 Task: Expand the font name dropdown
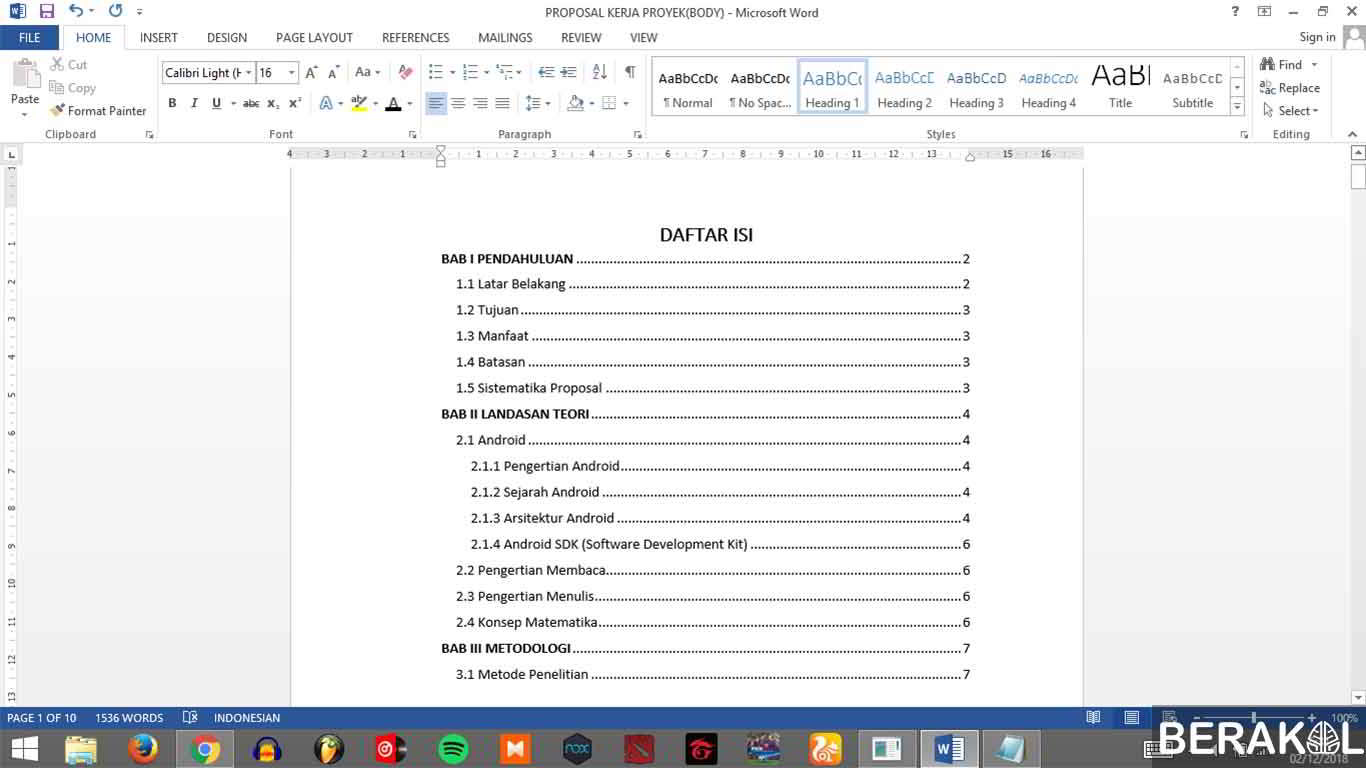[x=249, y=73]
